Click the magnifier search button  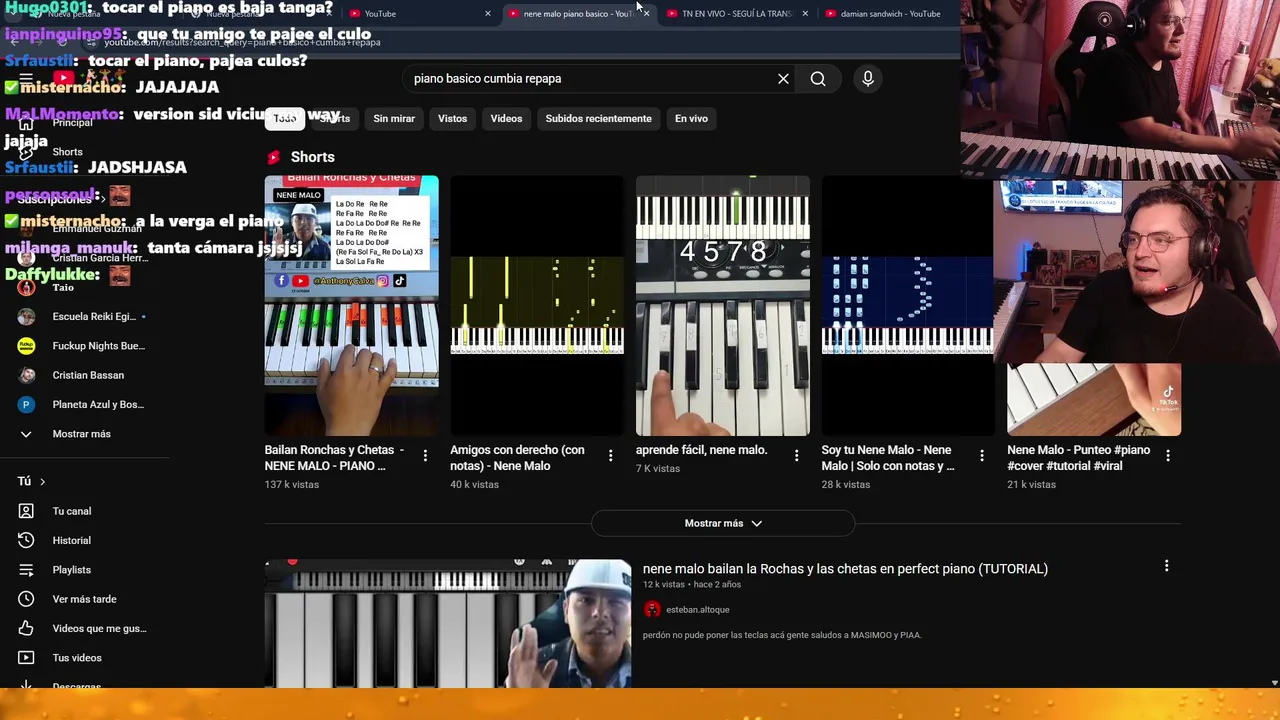tap(818, 79)
